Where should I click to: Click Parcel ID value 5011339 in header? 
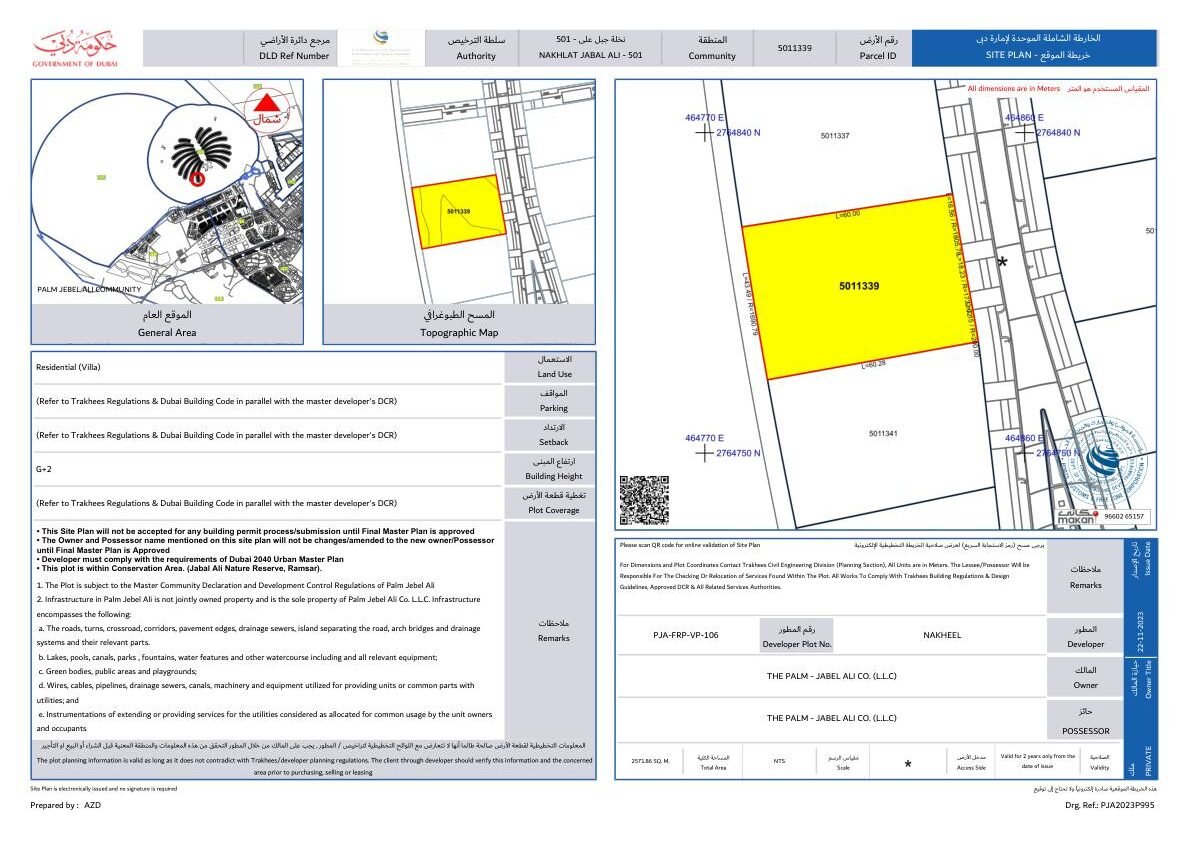point(794,48)
